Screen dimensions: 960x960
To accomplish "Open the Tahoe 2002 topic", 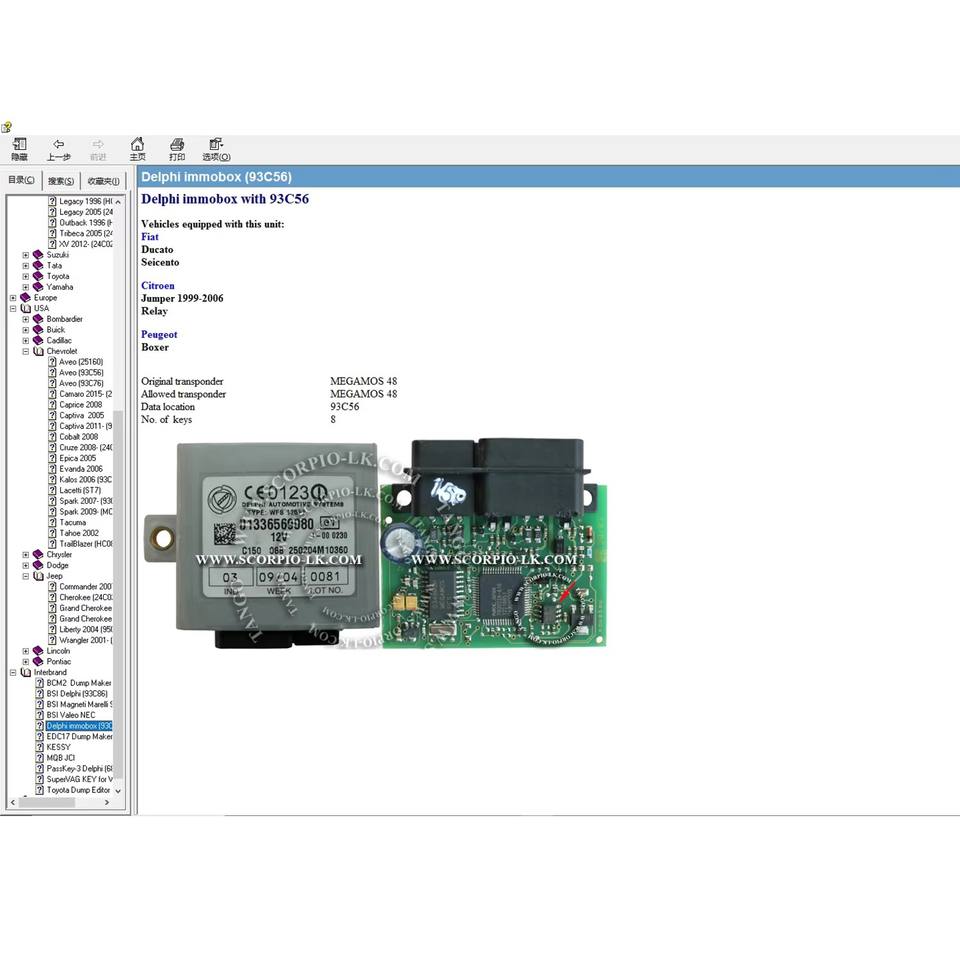I will tap(79, 533).
